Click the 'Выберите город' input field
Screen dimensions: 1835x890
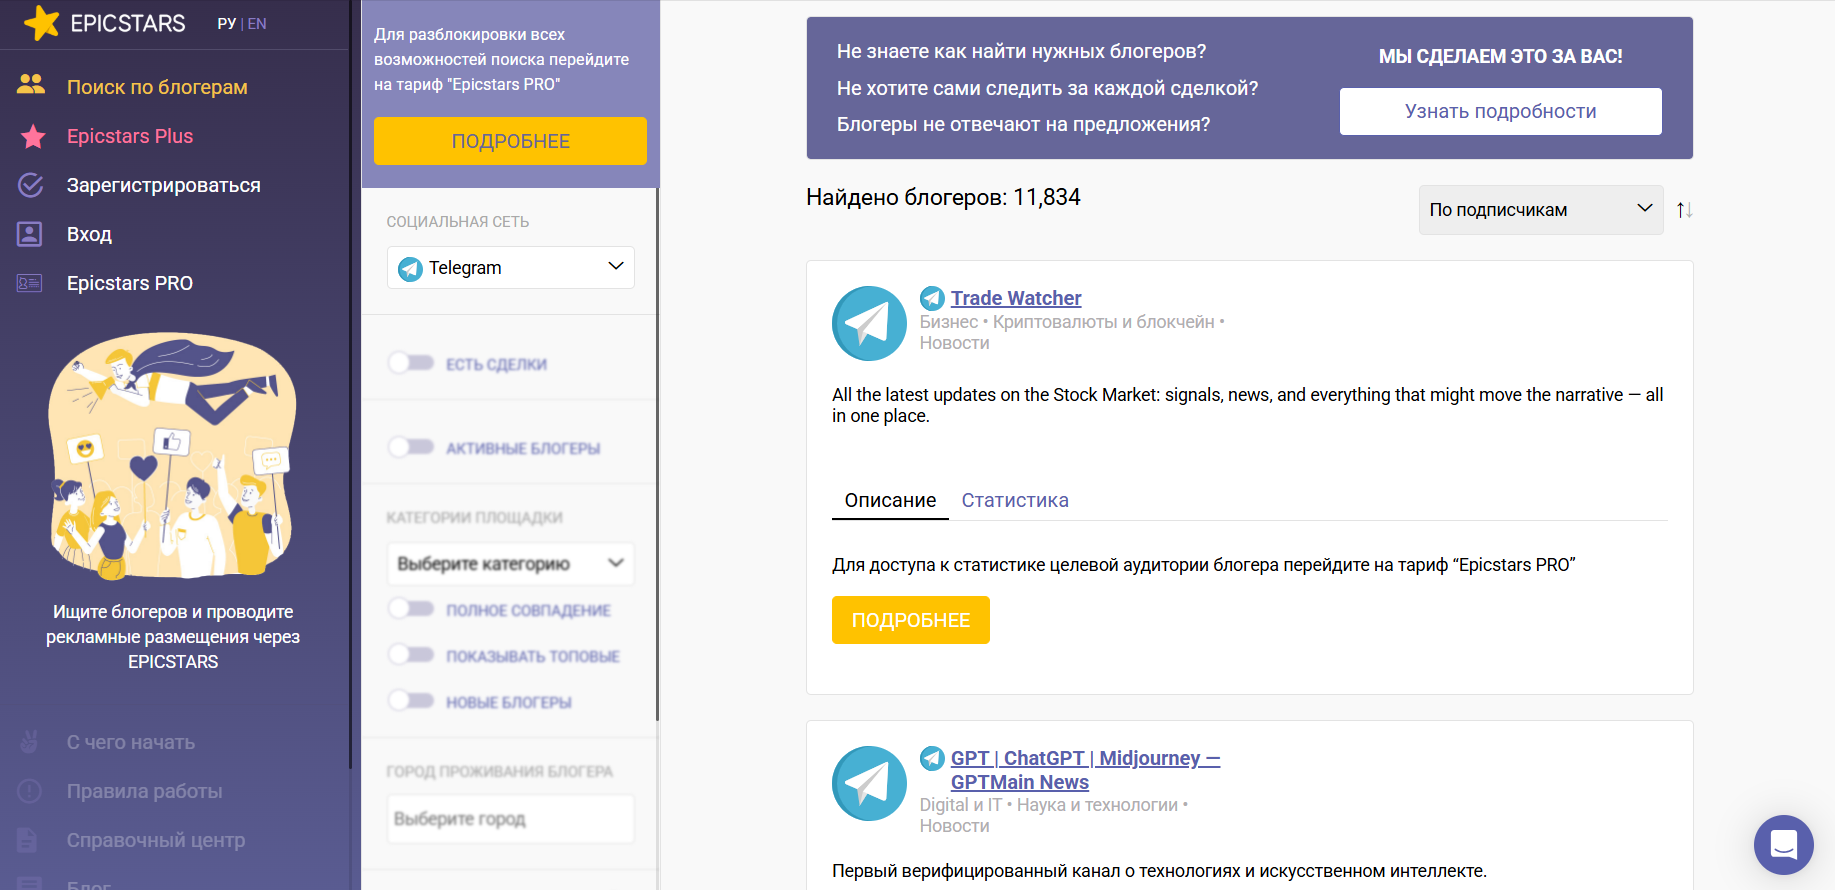510,819
